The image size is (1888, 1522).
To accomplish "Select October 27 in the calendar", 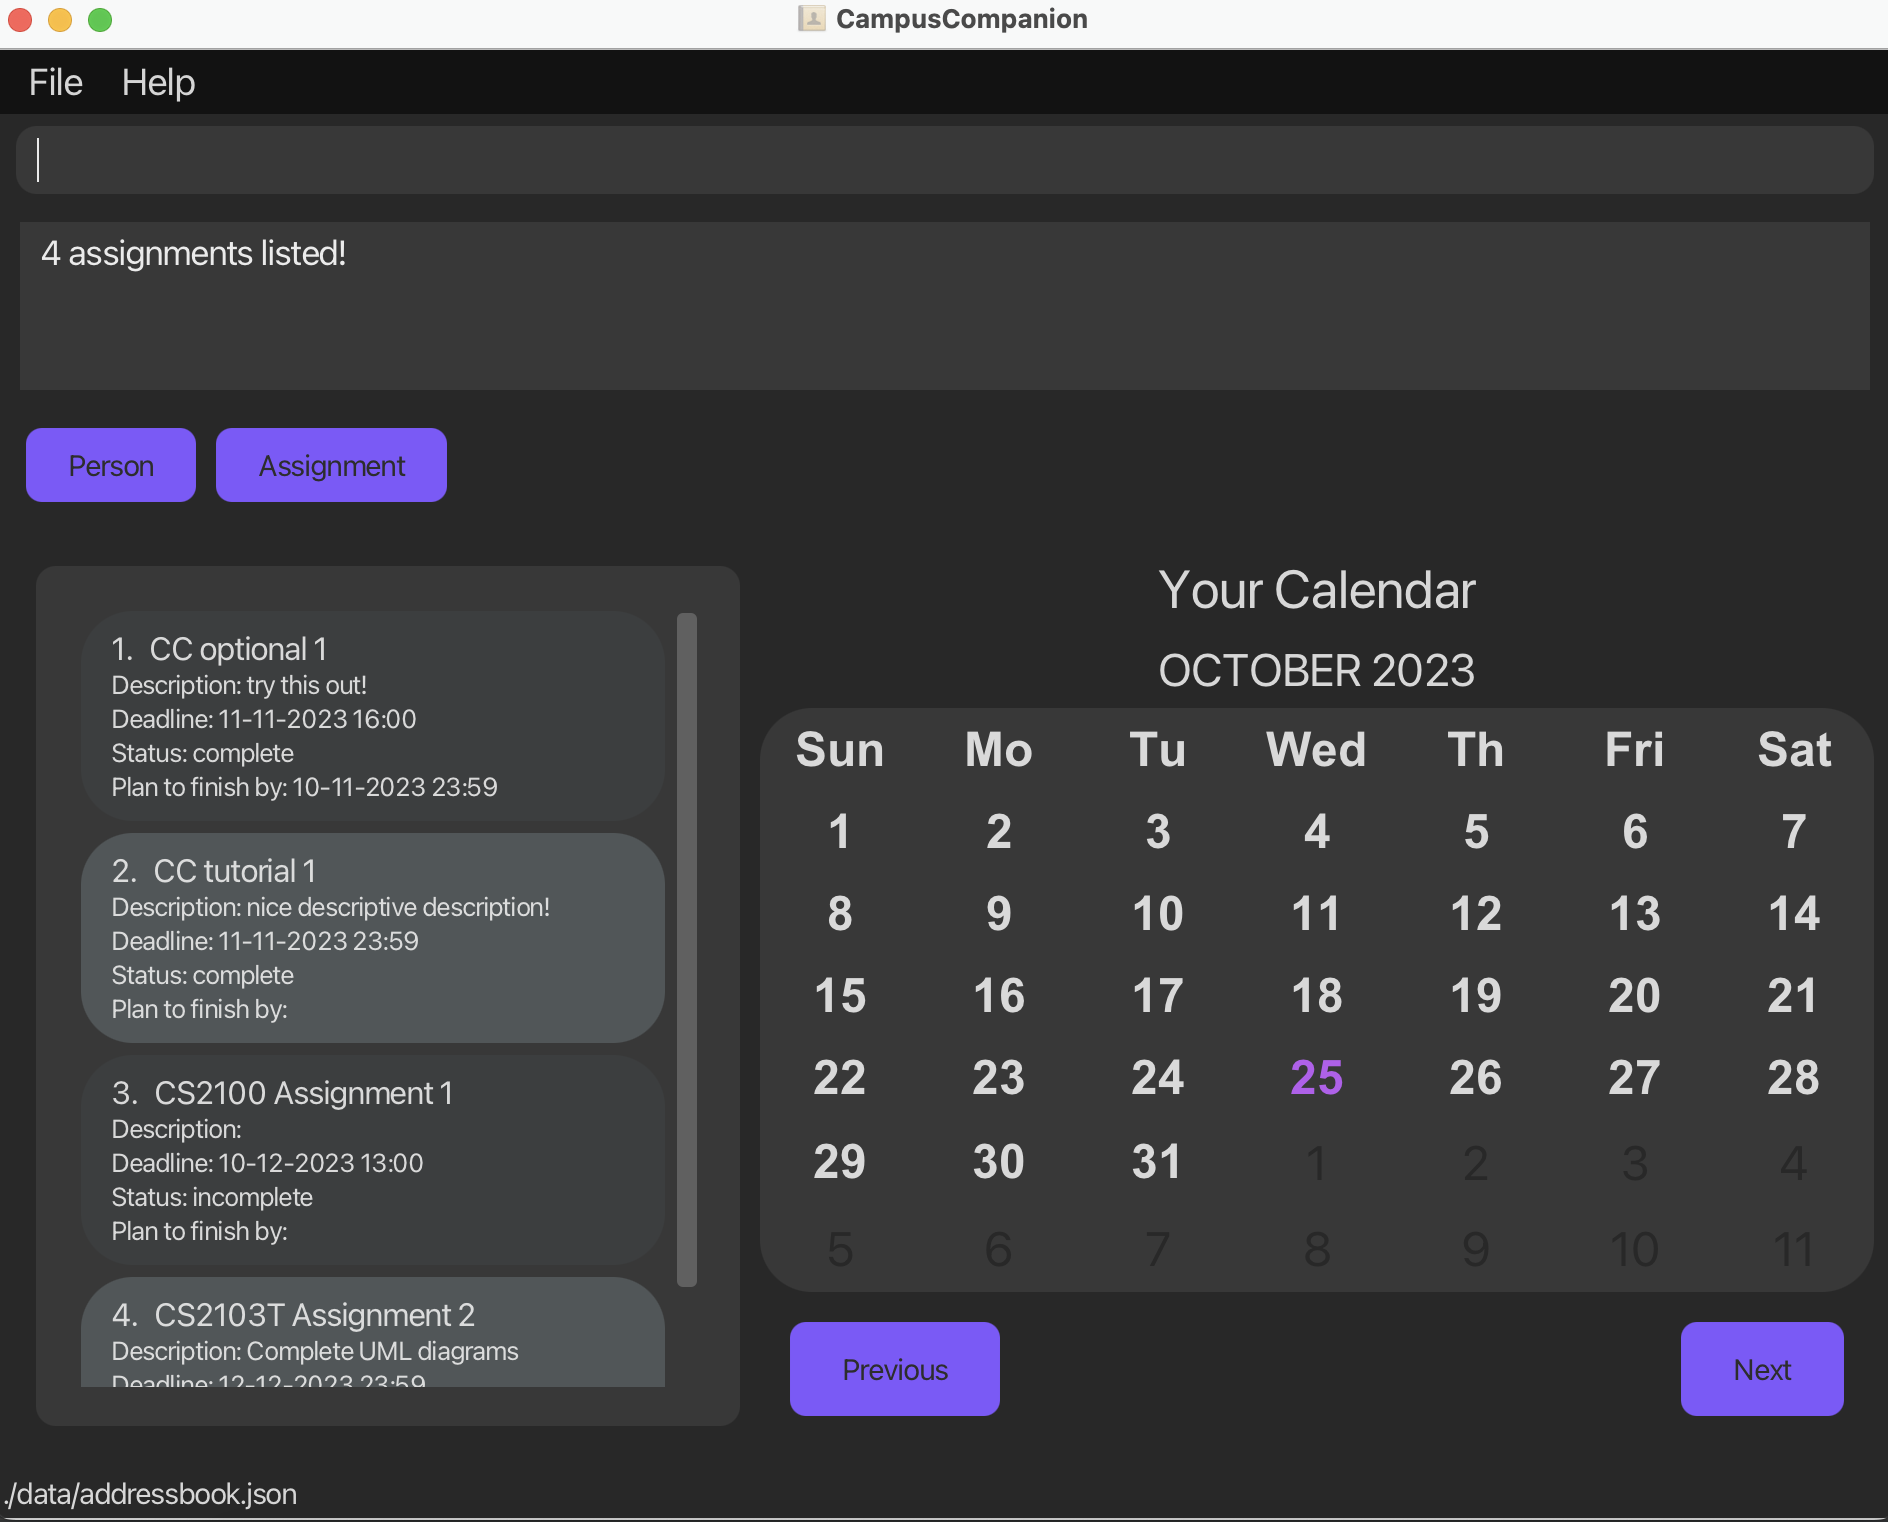I will [1634, 1077].
